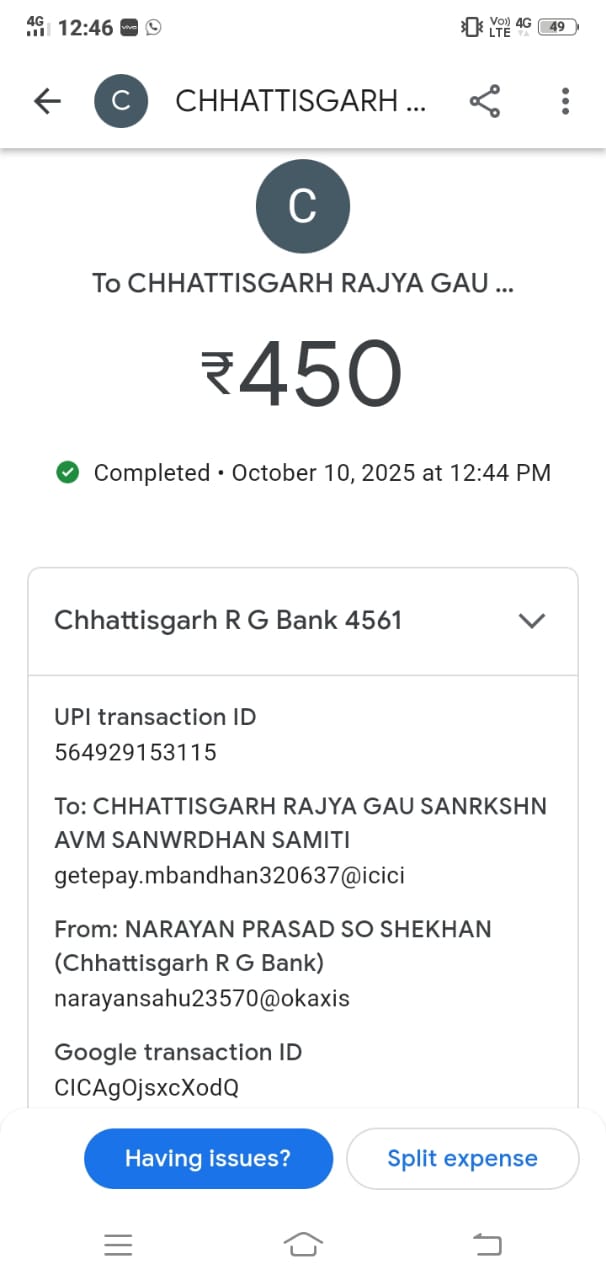This screenshot has width=606, height=1280.
Task: Open the three-dot overflow menu
Action: 565,101
